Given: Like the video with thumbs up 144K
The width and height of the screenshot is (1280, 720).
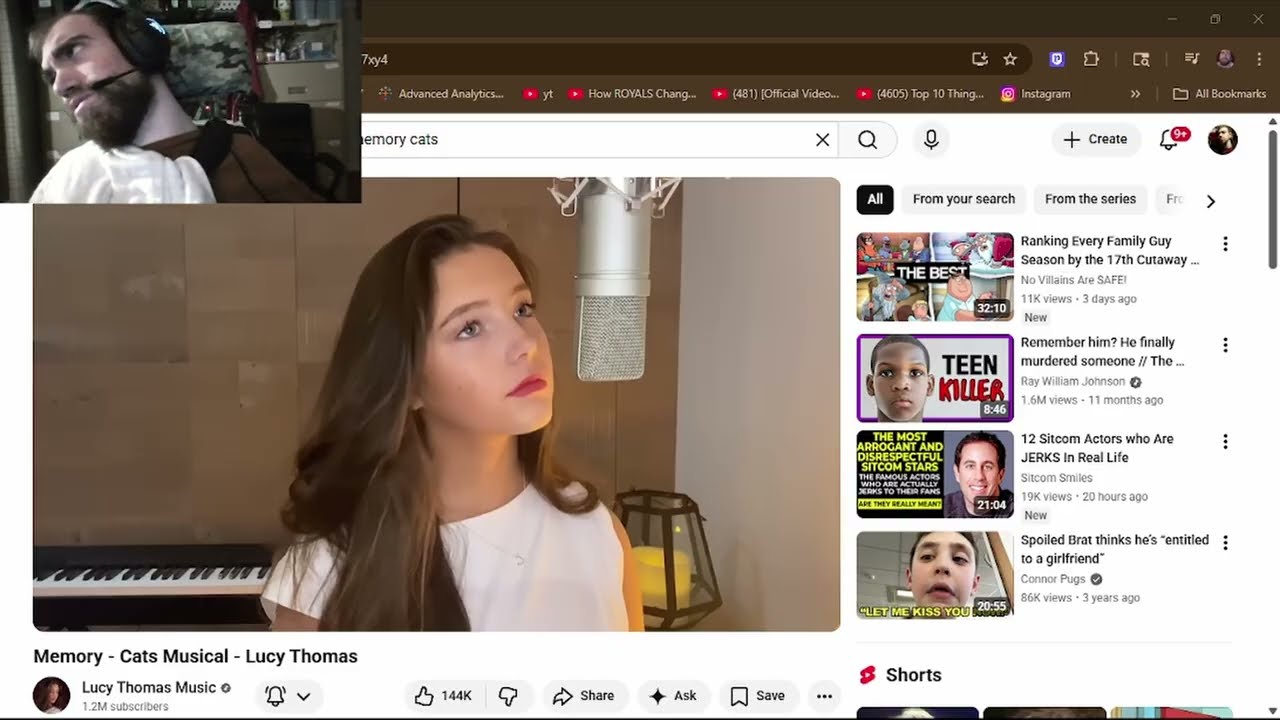Looking at the screenshot, I should point(443,696).
